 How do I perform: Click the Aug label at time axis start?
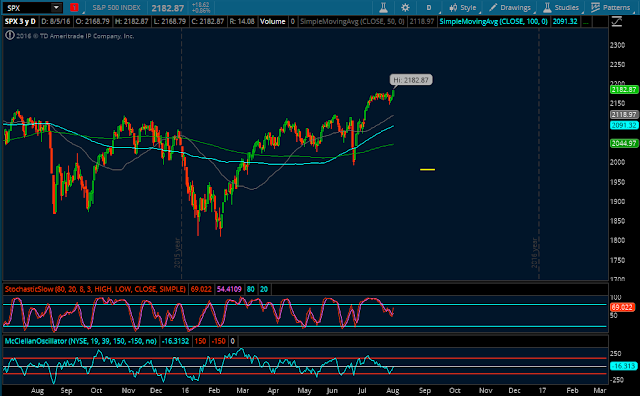click(37, 391)
